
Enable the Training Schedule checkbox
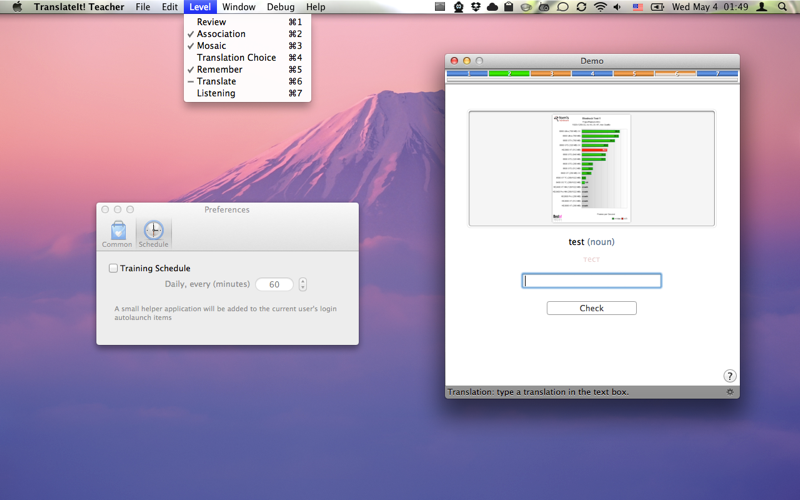click(113, 268)
